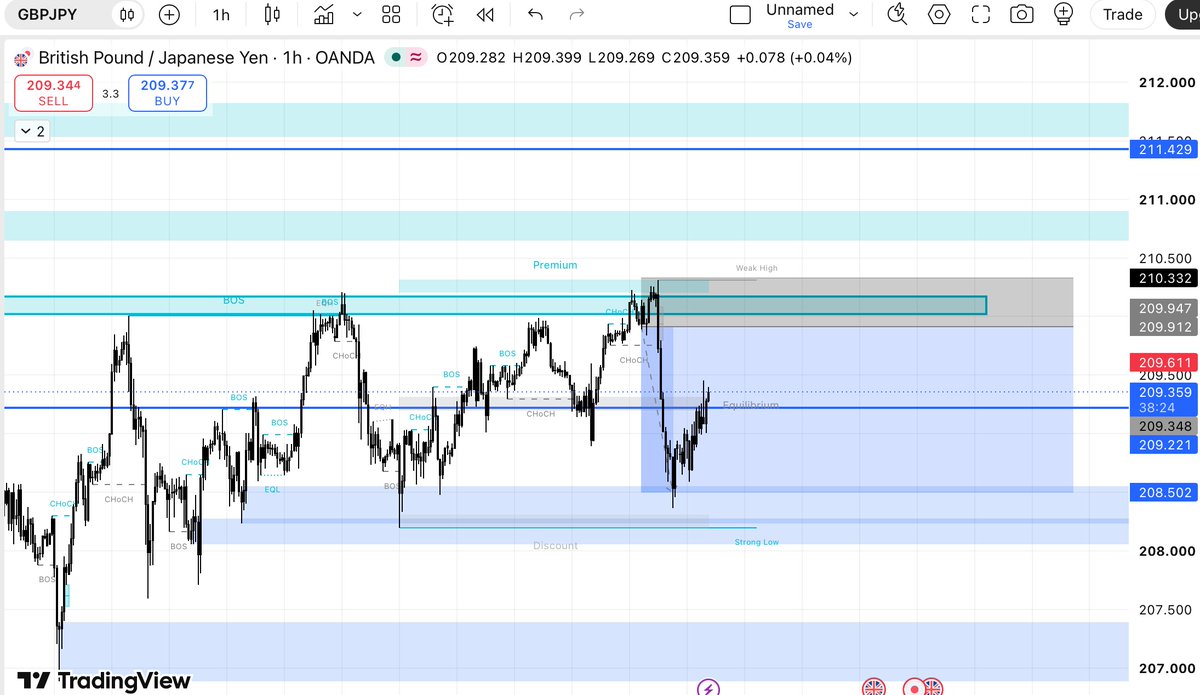This screenshot has height=695, width=1200.
Task: Open the 1h timeframe selector
Action: 221,14
